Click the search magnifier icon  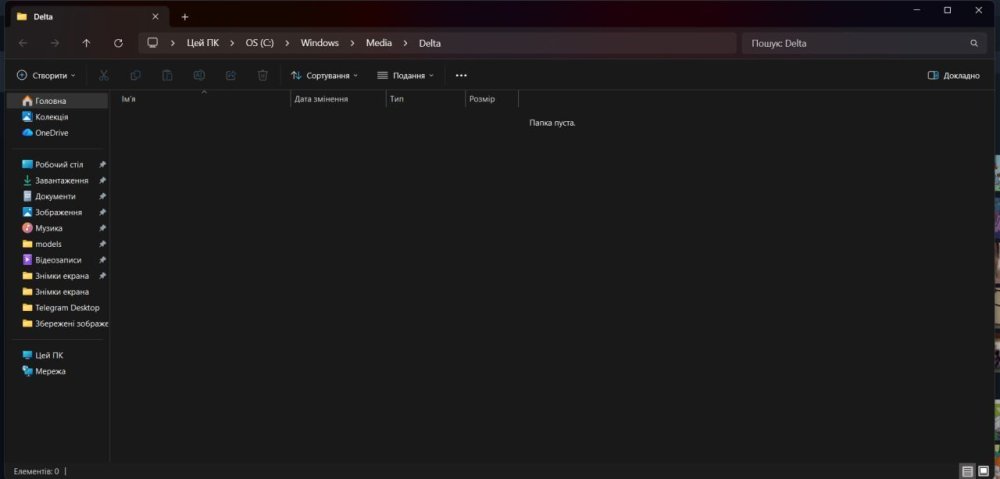[x=974, y=43]
